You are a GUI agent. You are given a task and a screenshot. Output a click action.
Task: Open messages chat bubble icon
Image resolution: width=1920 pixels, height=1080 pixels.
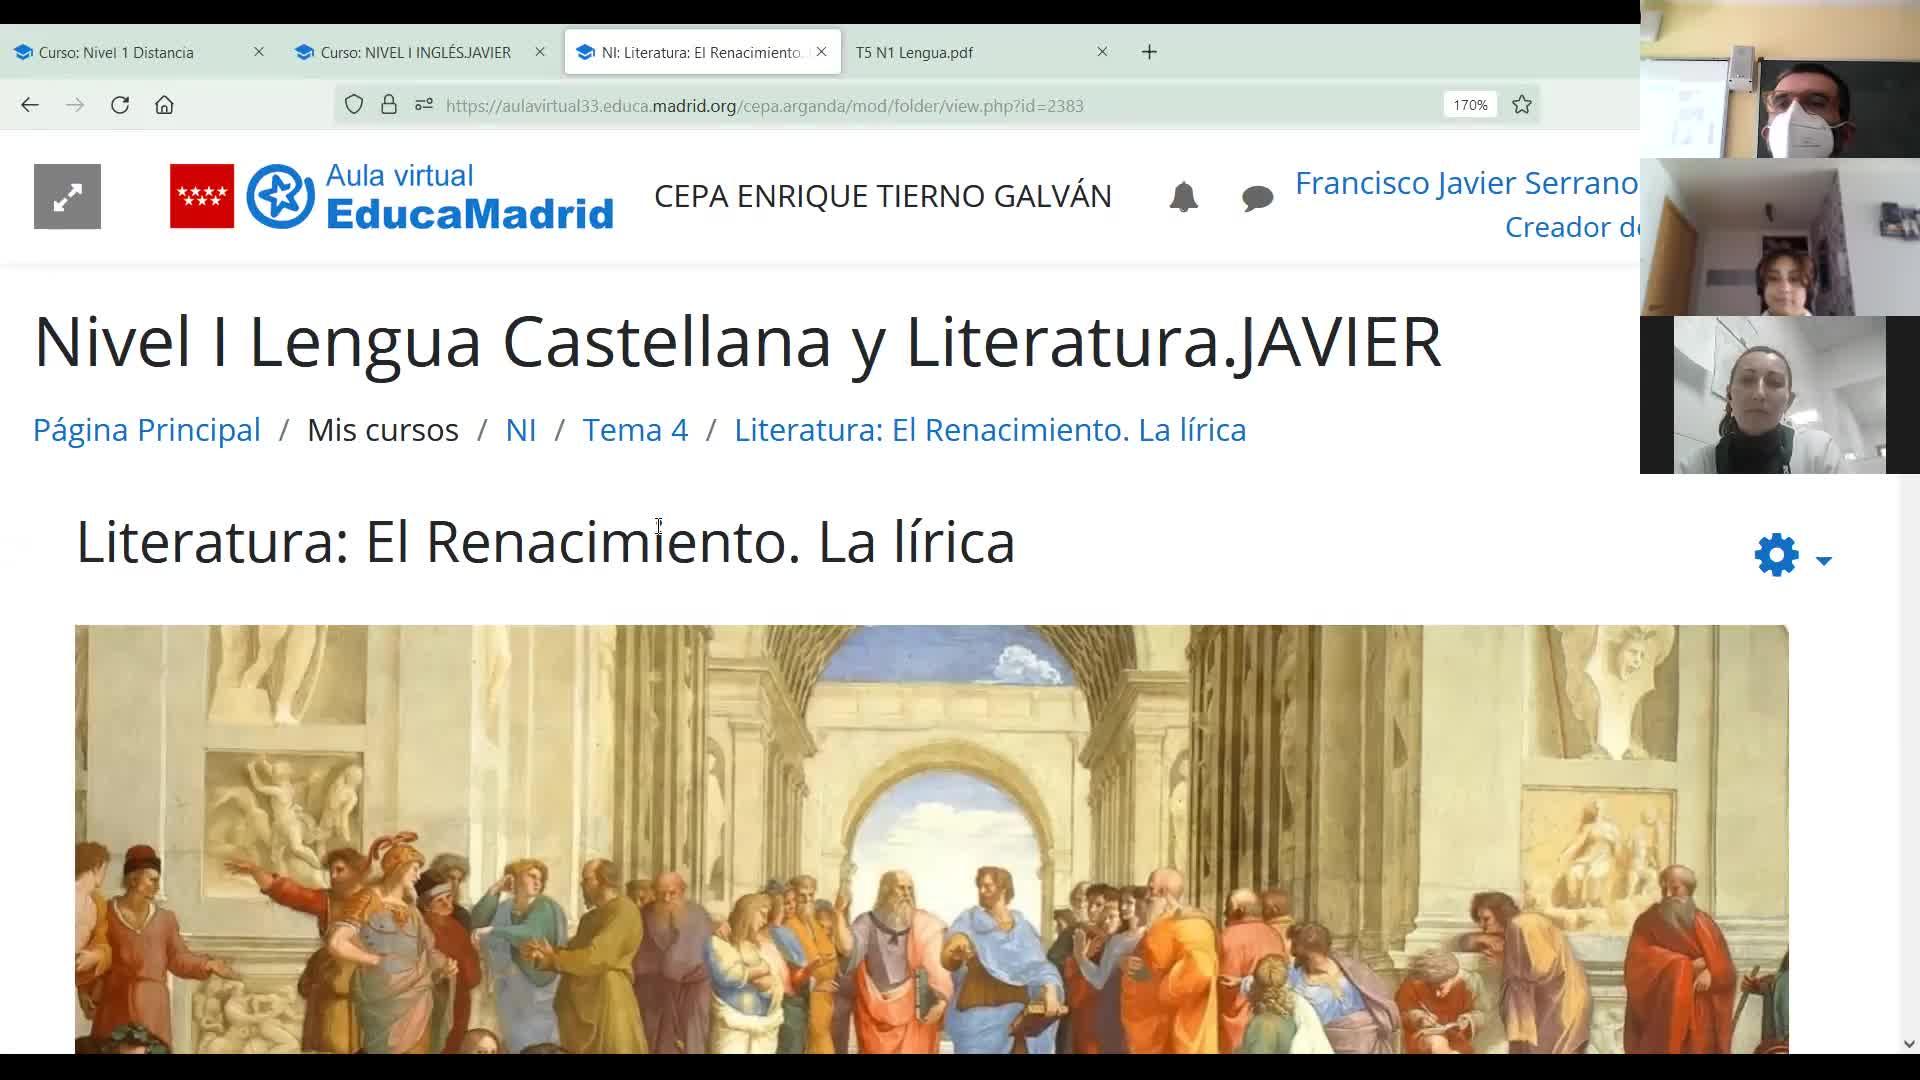[x=1257, y=198]
